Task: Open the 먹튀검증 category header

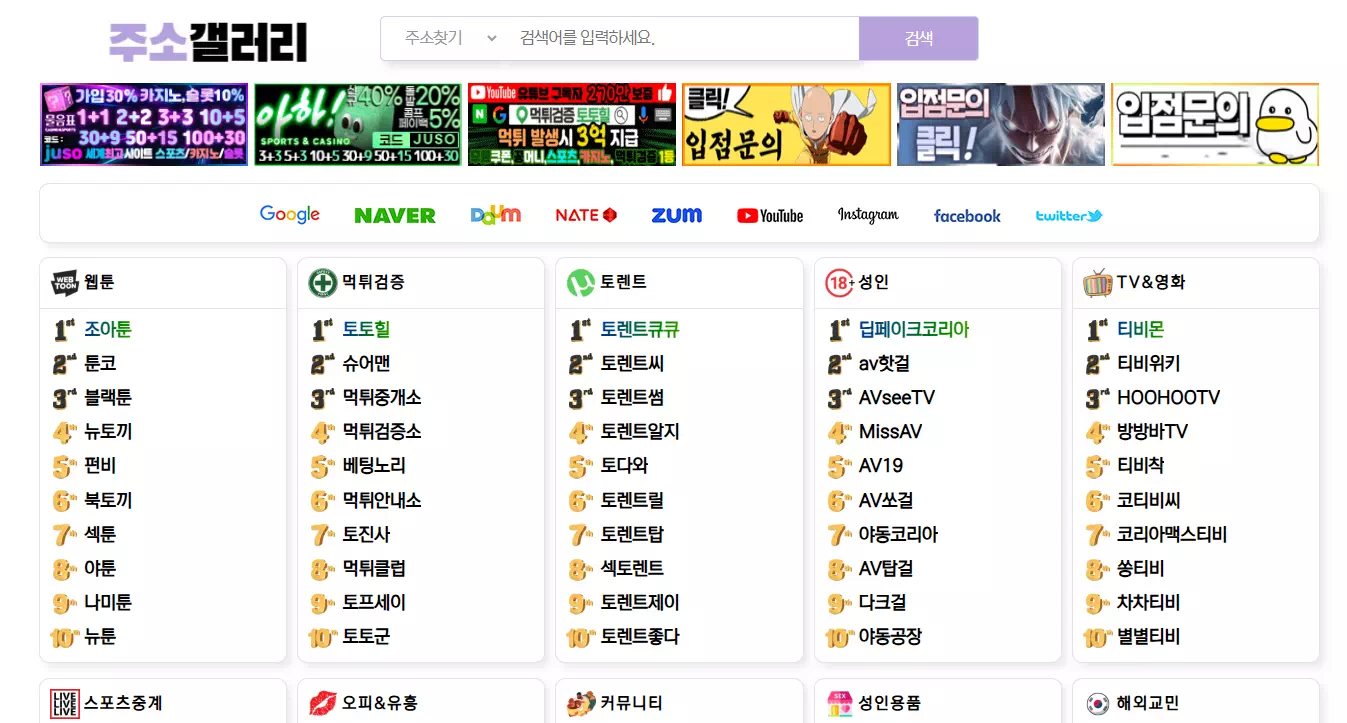Action: point(373,282)
